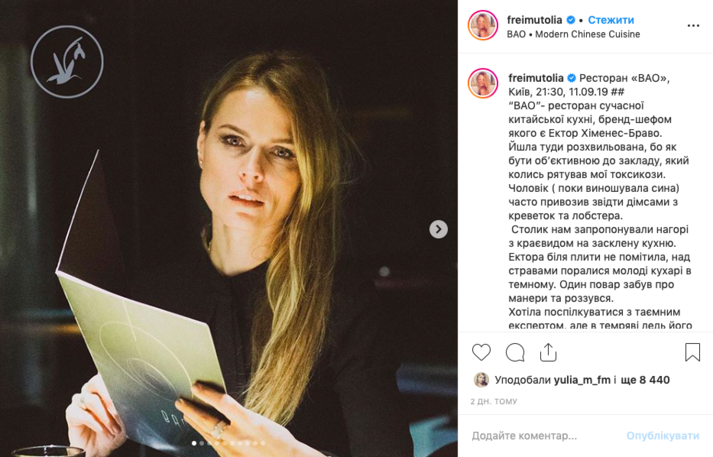Share the post using the share icon

pyautogui.click(x=548, y=352)
